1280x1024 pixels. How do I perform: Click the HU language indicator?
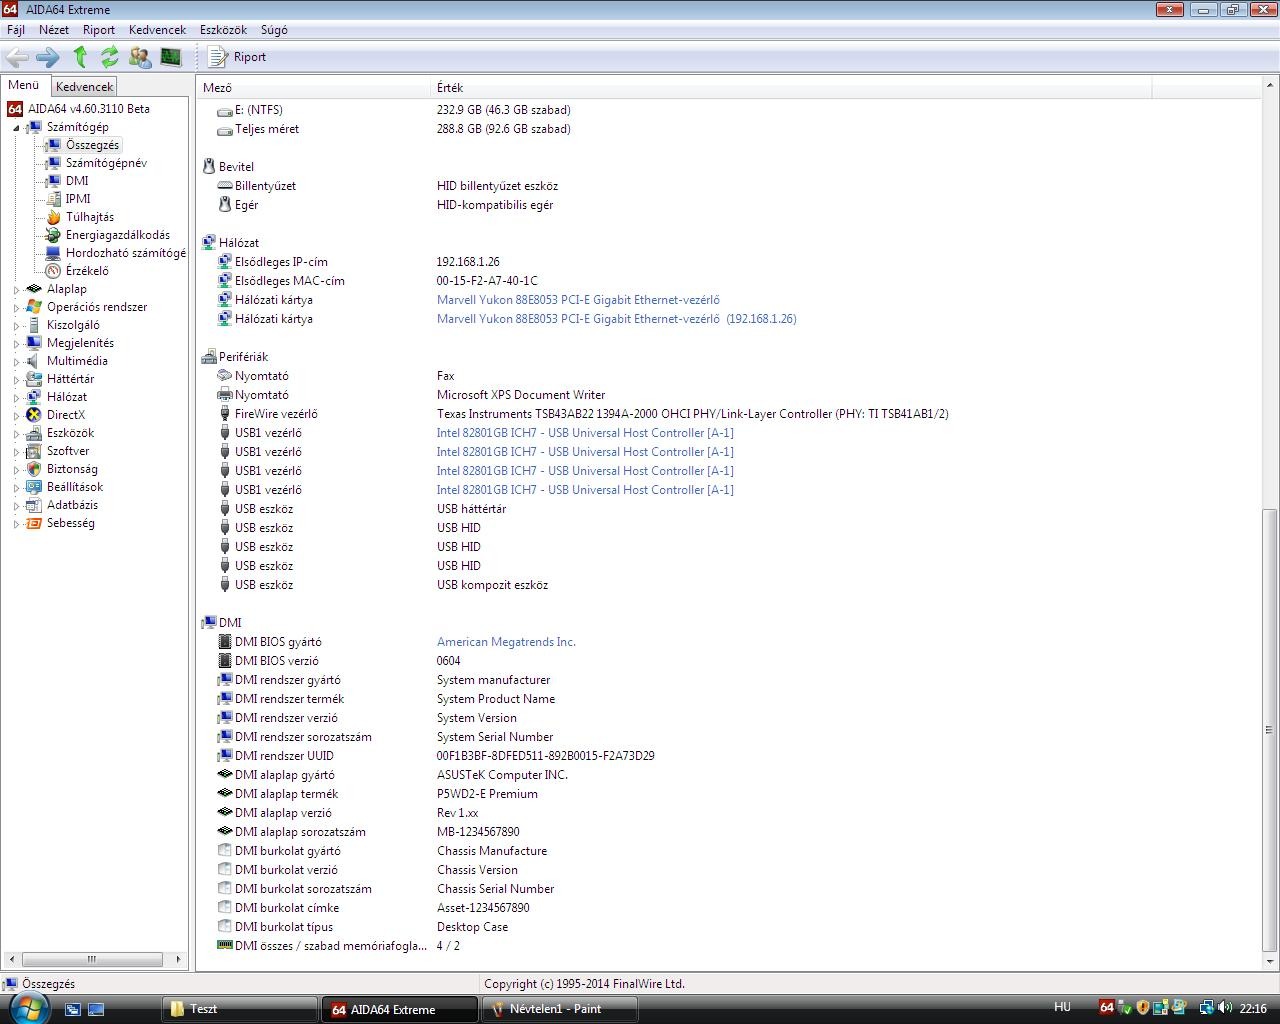[1062, 1008]
